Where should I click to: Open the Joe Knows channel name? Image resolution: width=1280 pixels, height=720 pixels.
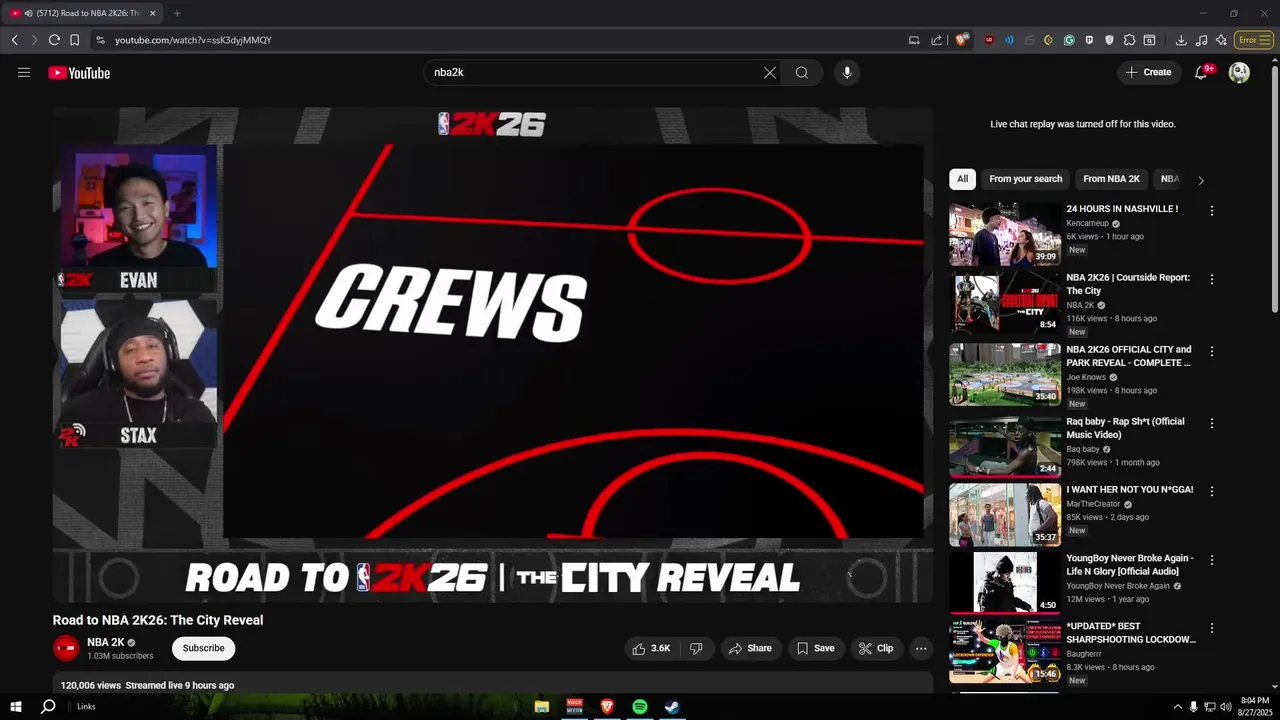[1086, 377]
